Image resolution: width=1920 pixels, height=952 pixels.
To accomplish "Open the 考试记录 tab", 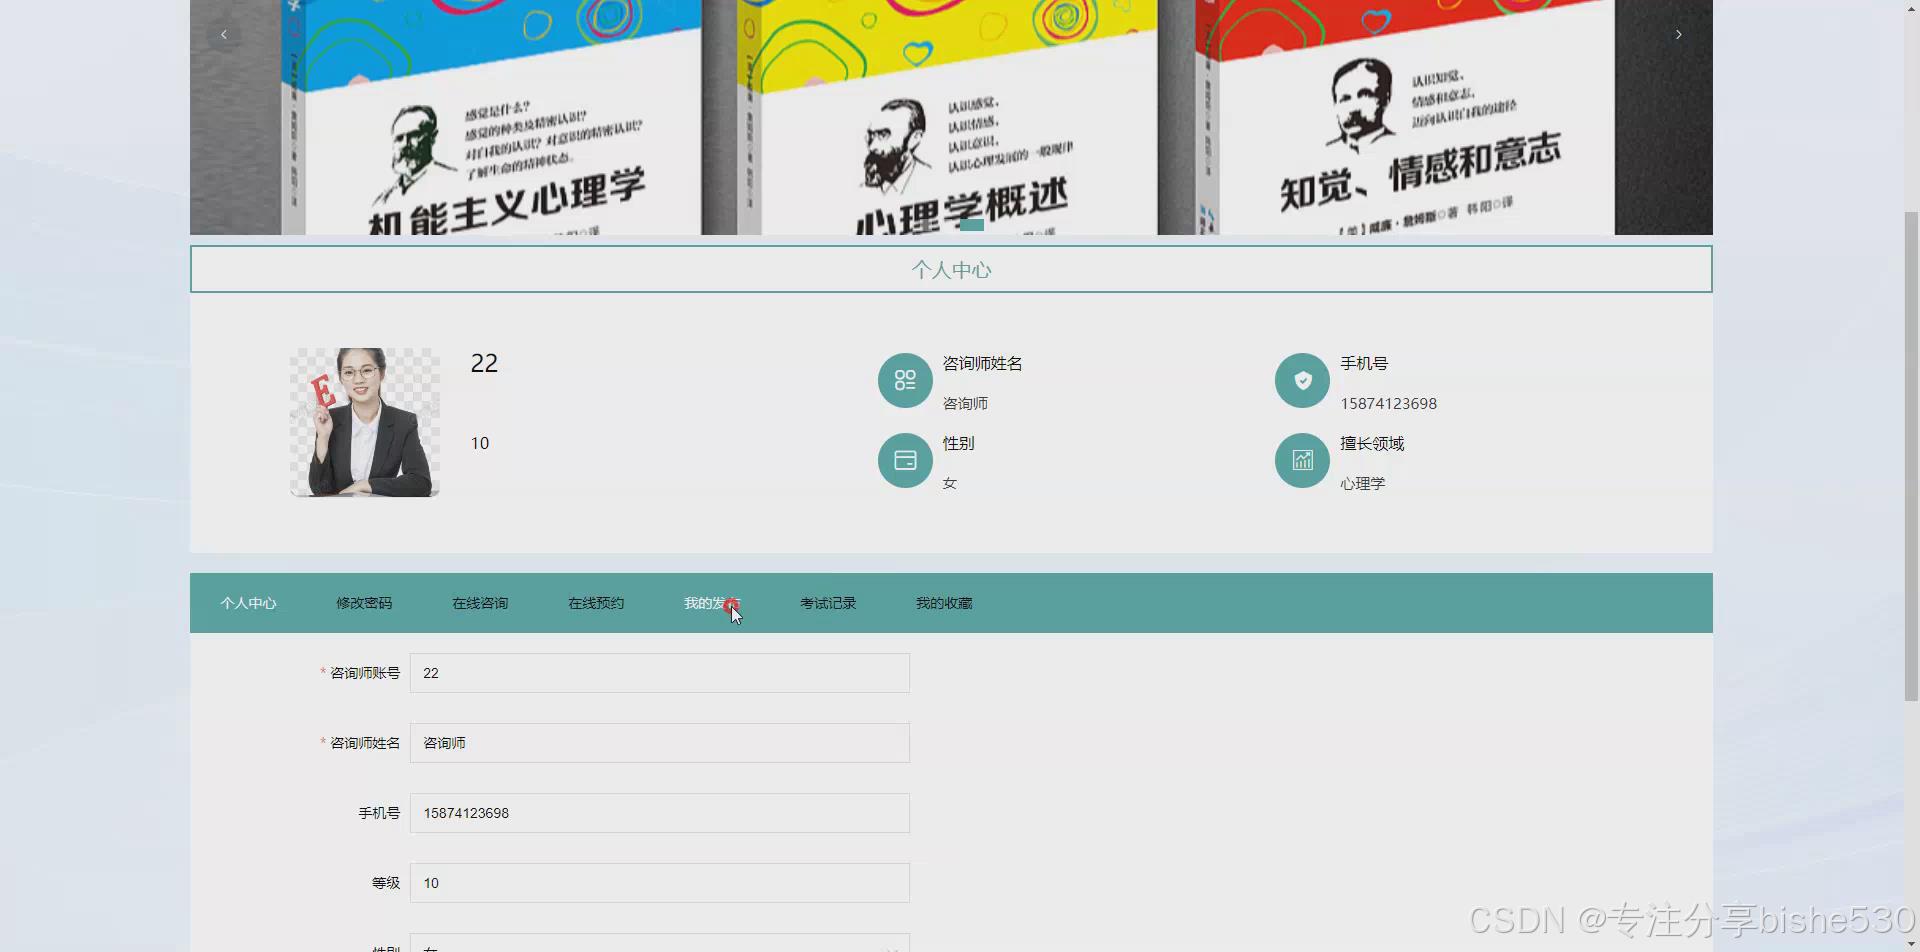I will (828, 603).
